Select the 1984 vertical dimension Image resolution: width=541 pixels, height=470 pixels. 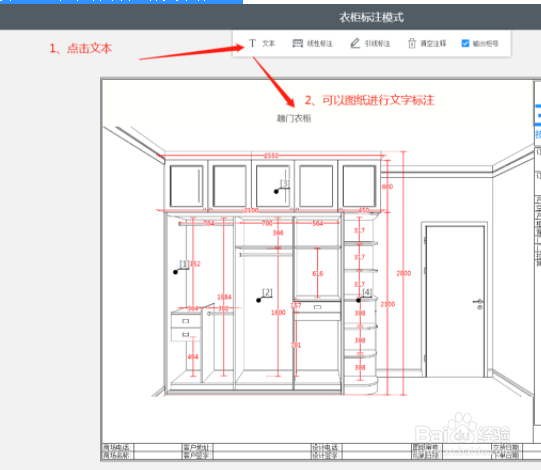coord(224,297)
